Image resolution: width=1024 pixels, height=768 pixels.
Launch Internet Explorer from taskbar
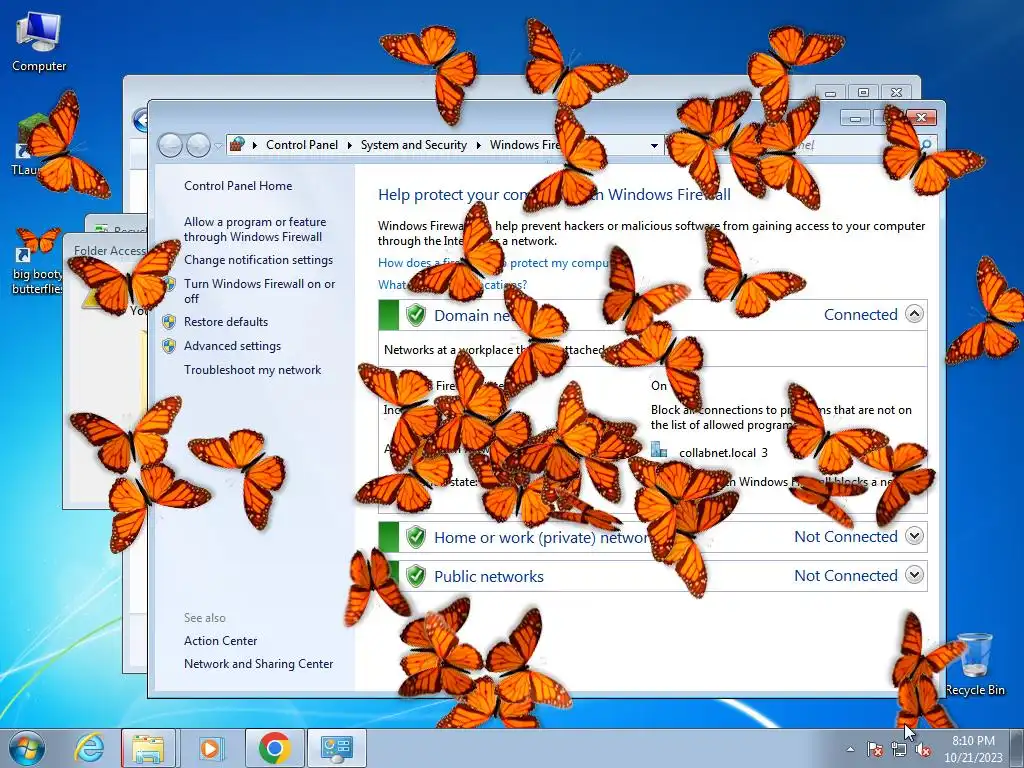tap(89, 748)
